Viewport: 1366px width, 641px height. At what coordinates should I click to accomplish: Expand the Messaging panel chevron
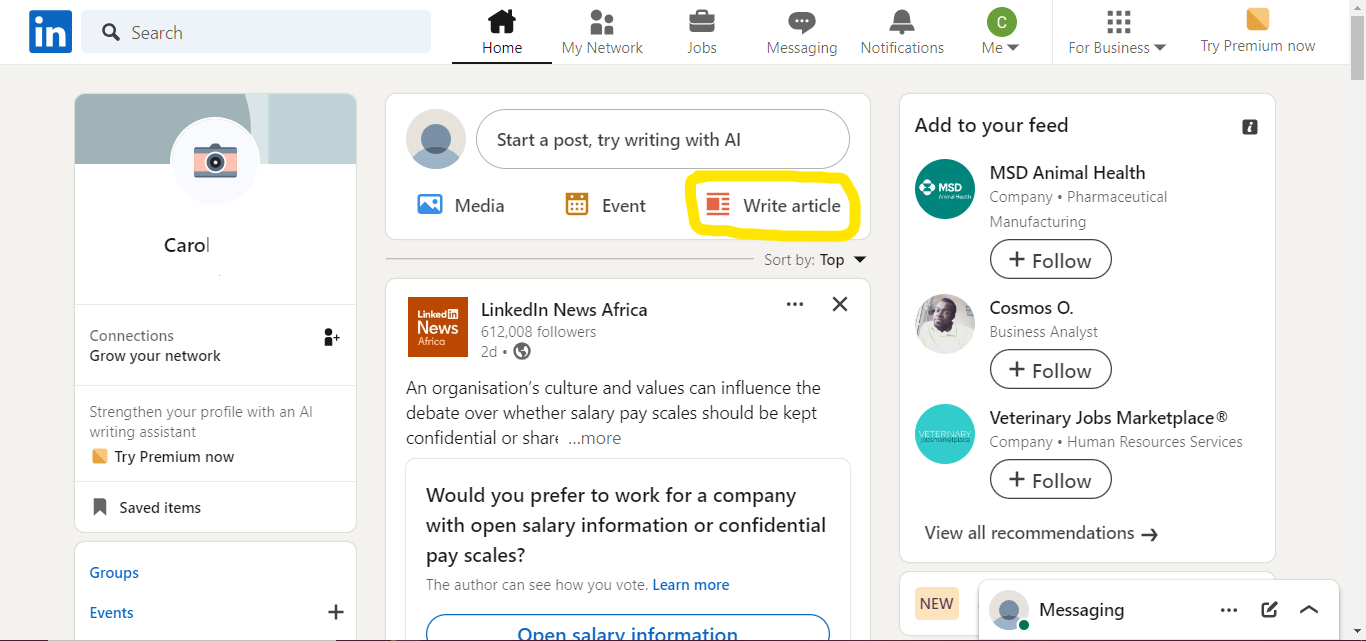pos(1309,609)
